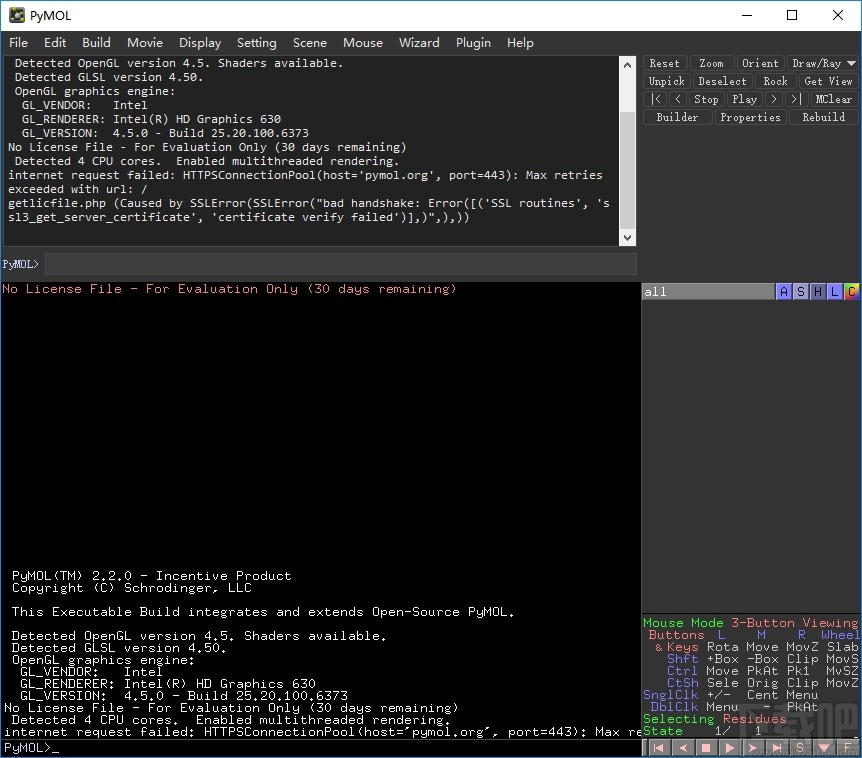Open the File menu
Image resolution: width=862 pixels, height=758 pixels.
pos(18,42)
